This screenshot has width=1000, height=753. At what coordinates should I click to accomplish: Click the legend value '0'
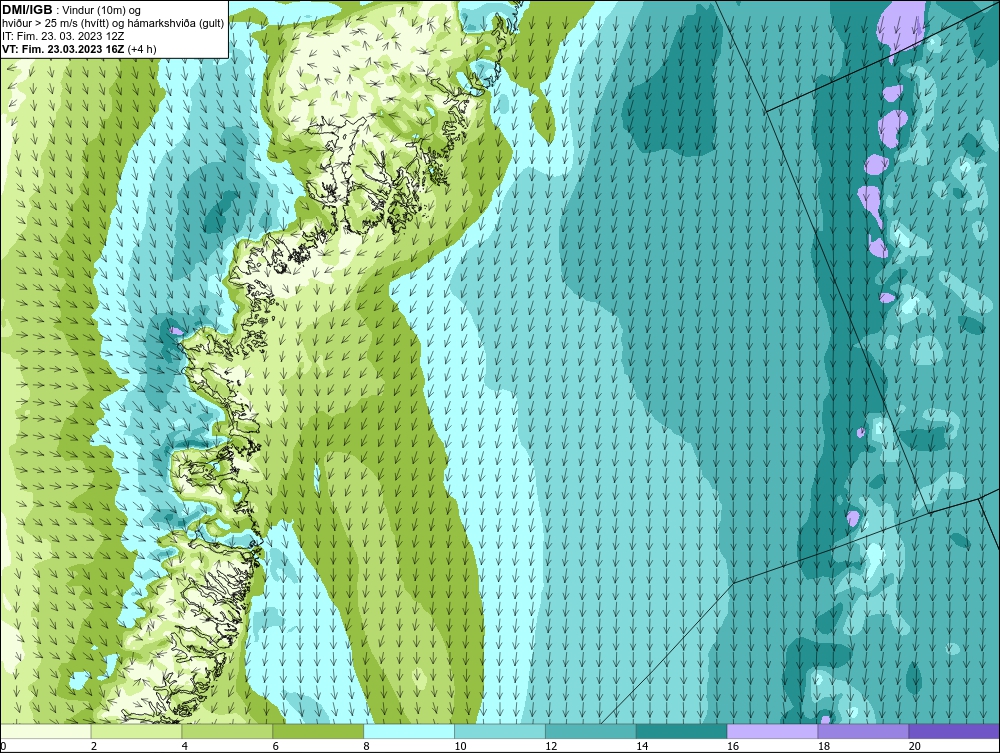point(3,746)
